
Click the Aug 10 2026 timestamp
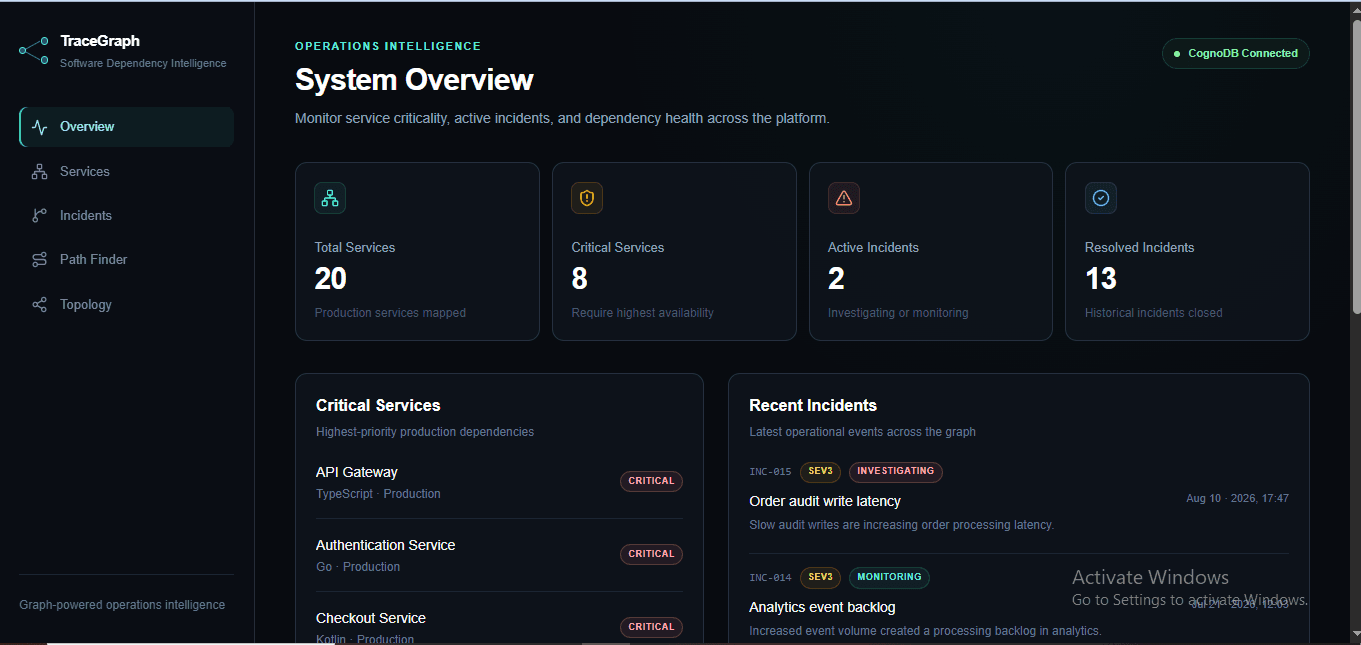[x=1237, y=498]
